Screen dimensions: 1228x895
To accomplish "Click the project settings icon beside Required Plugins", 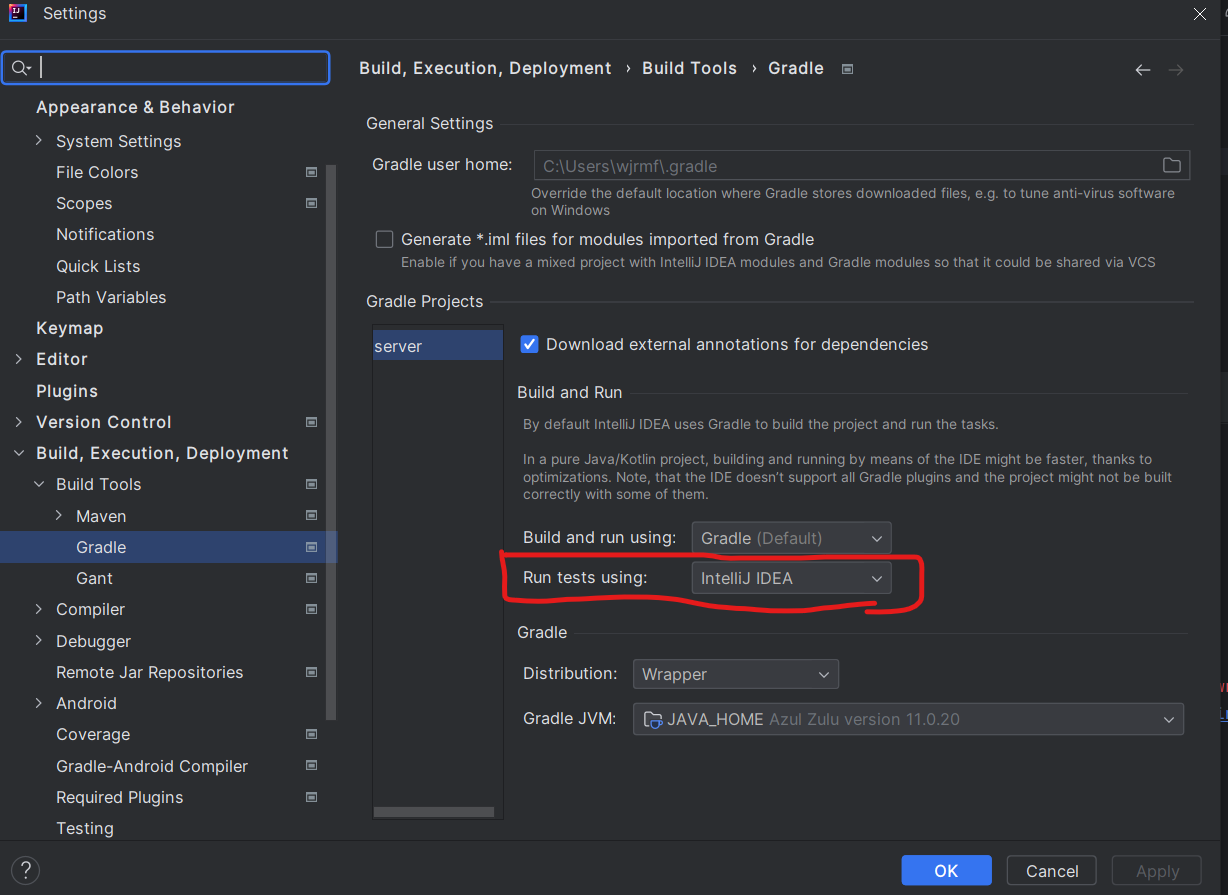I will click(x=311, y=797).
